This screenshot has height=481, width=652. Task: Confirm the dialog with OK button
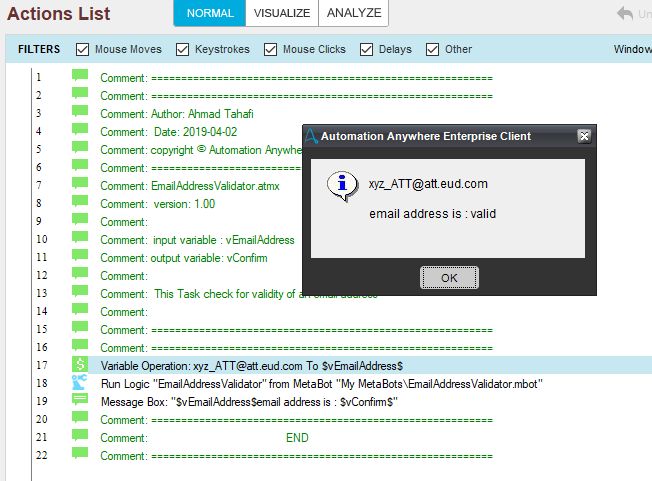[449, 278]
